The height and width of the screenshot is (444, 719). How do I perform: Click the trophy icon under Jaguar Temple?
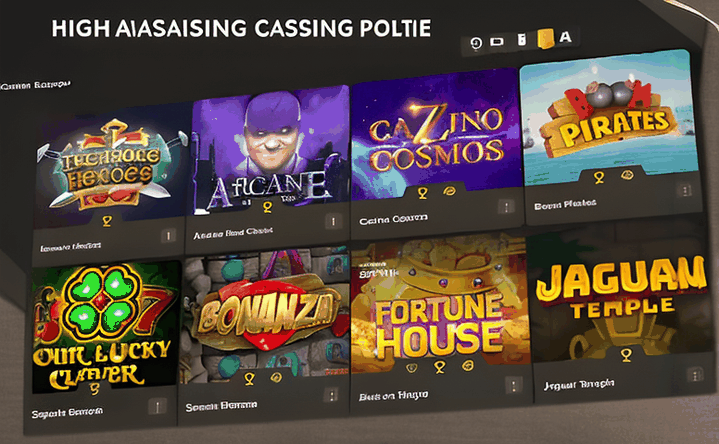(x=628, y=357)
